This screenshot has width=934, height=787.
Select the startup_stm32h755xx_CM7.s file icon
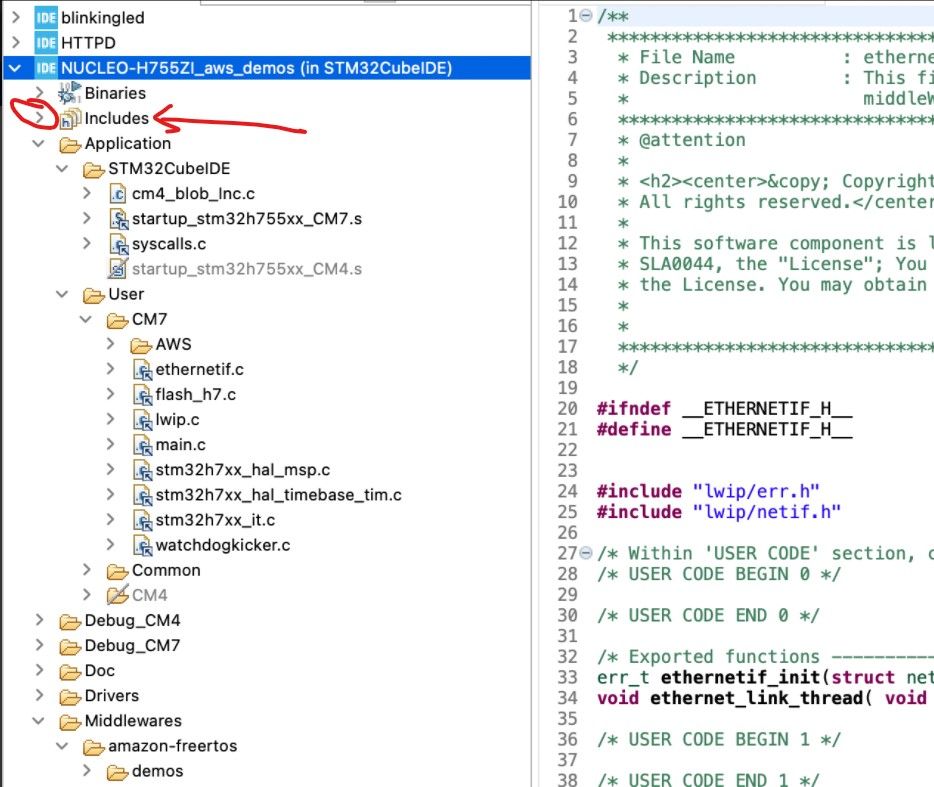coord(118,219)
